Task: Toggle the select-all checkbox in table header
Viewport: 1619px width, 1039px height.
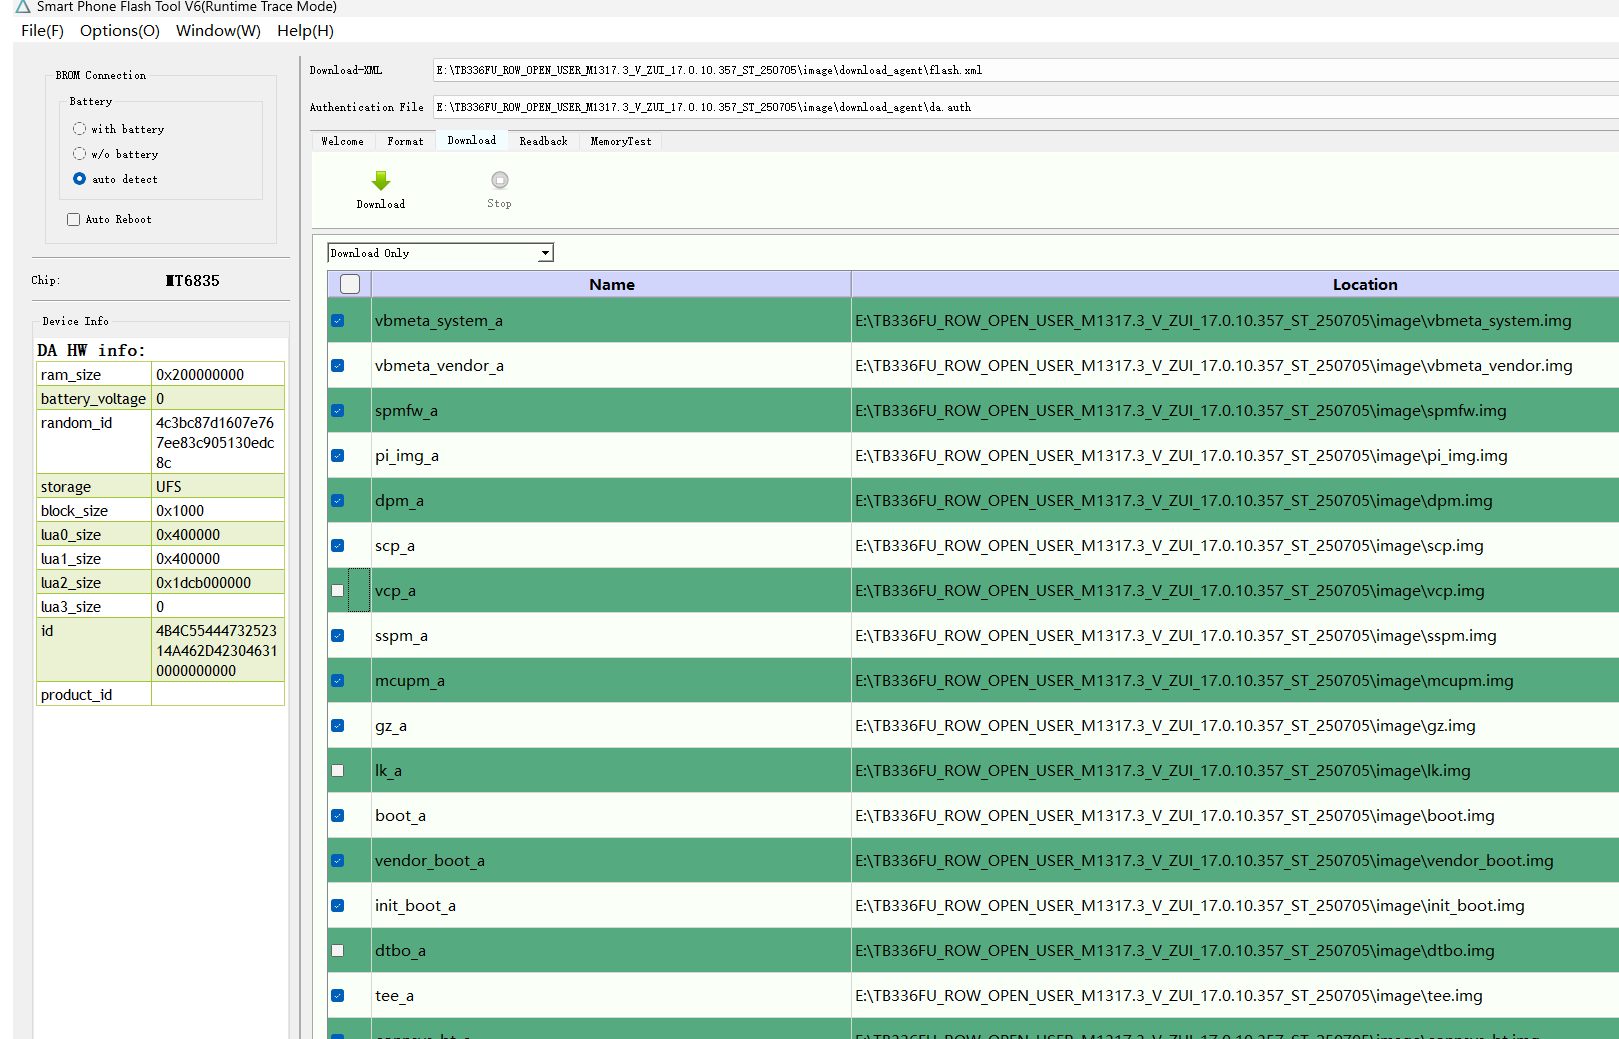Action: click(x=350, y=284)
